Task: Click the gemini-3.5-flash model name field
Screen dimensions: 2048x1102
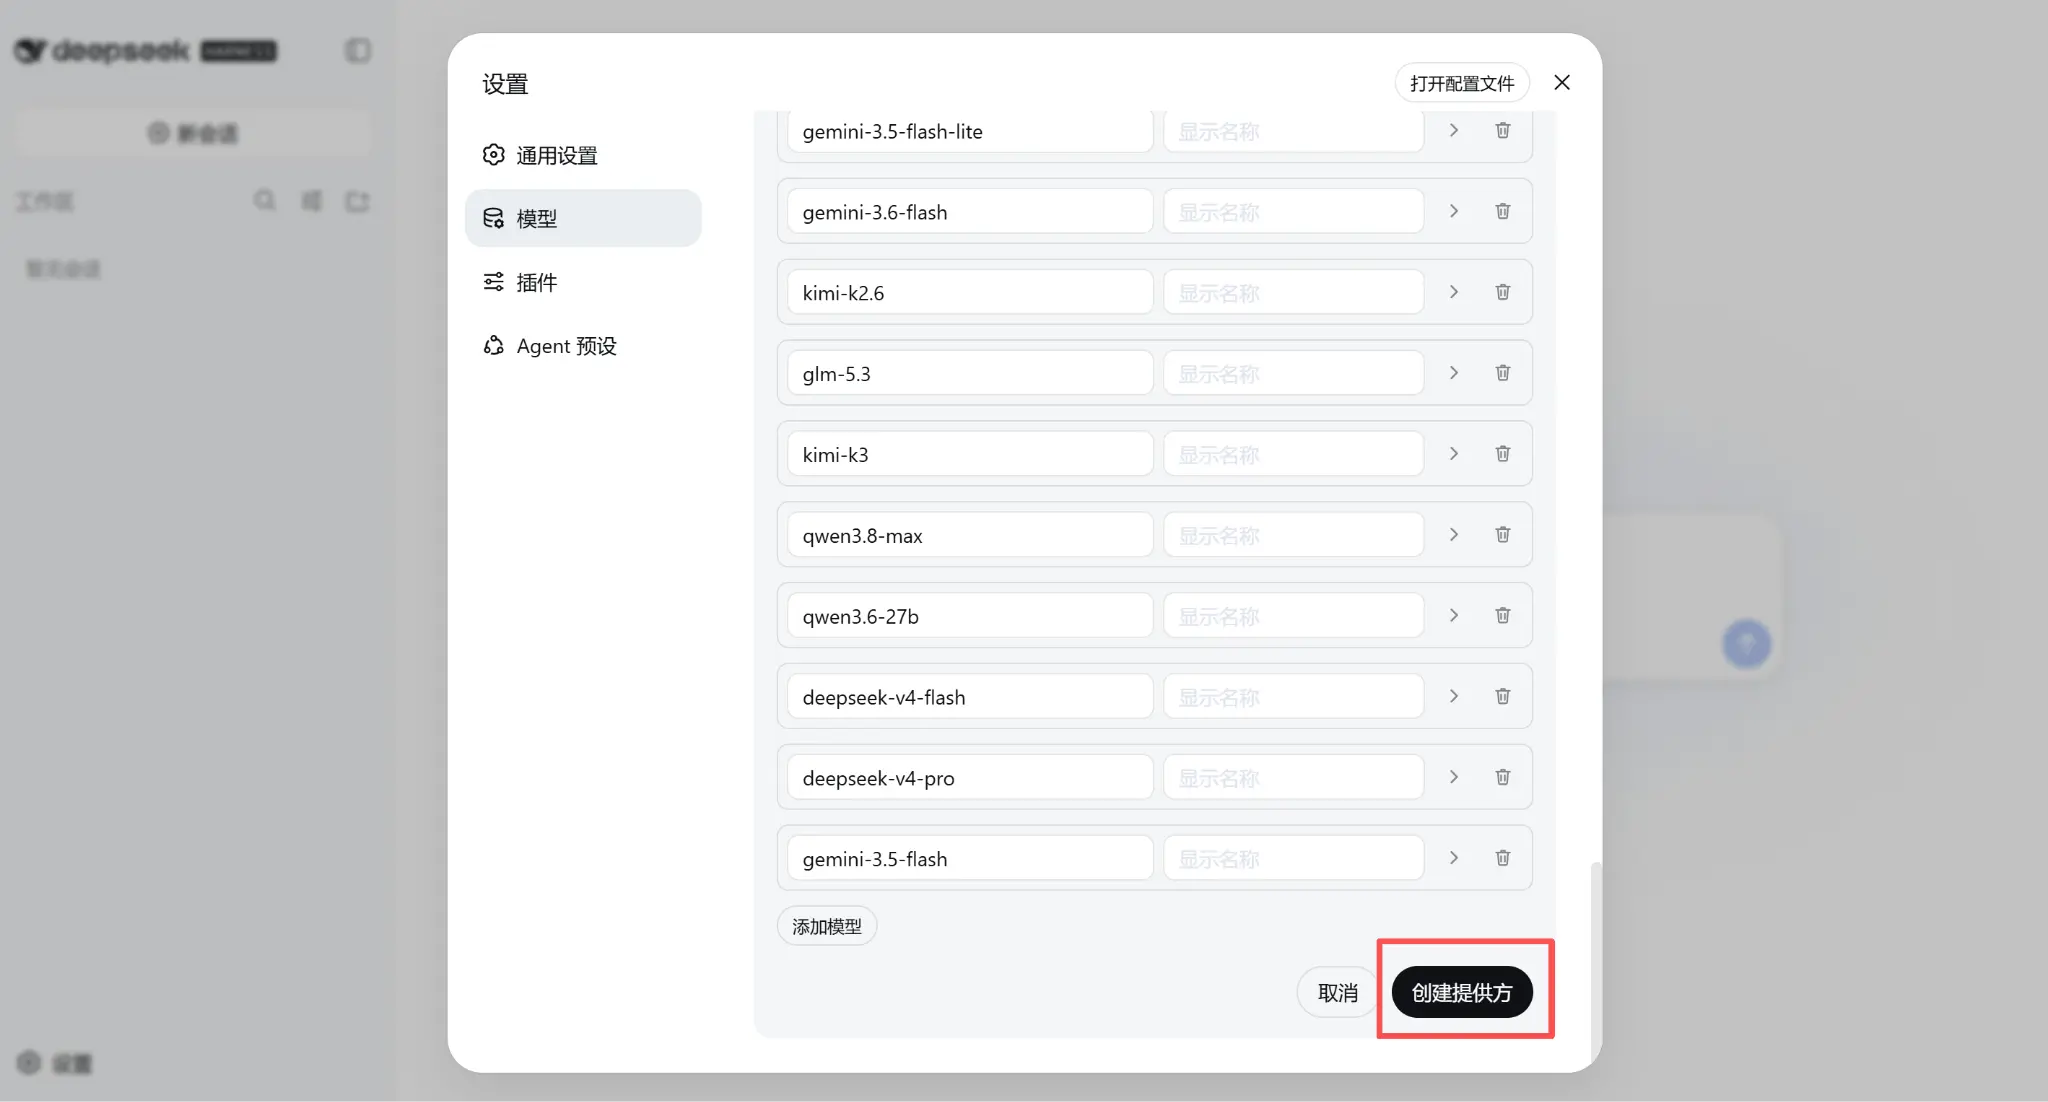Action: click(x=970, y=858)
